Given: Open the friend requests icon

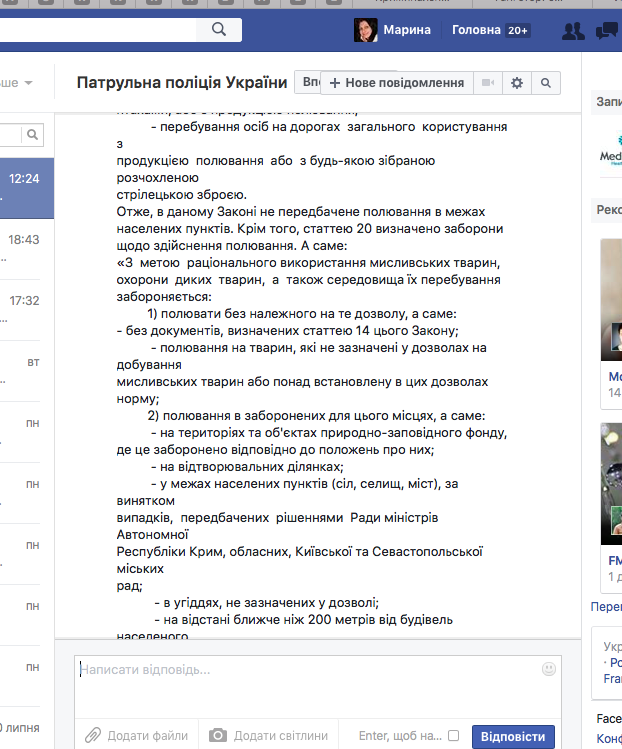Looking at the screenshot, I should 573,31.
